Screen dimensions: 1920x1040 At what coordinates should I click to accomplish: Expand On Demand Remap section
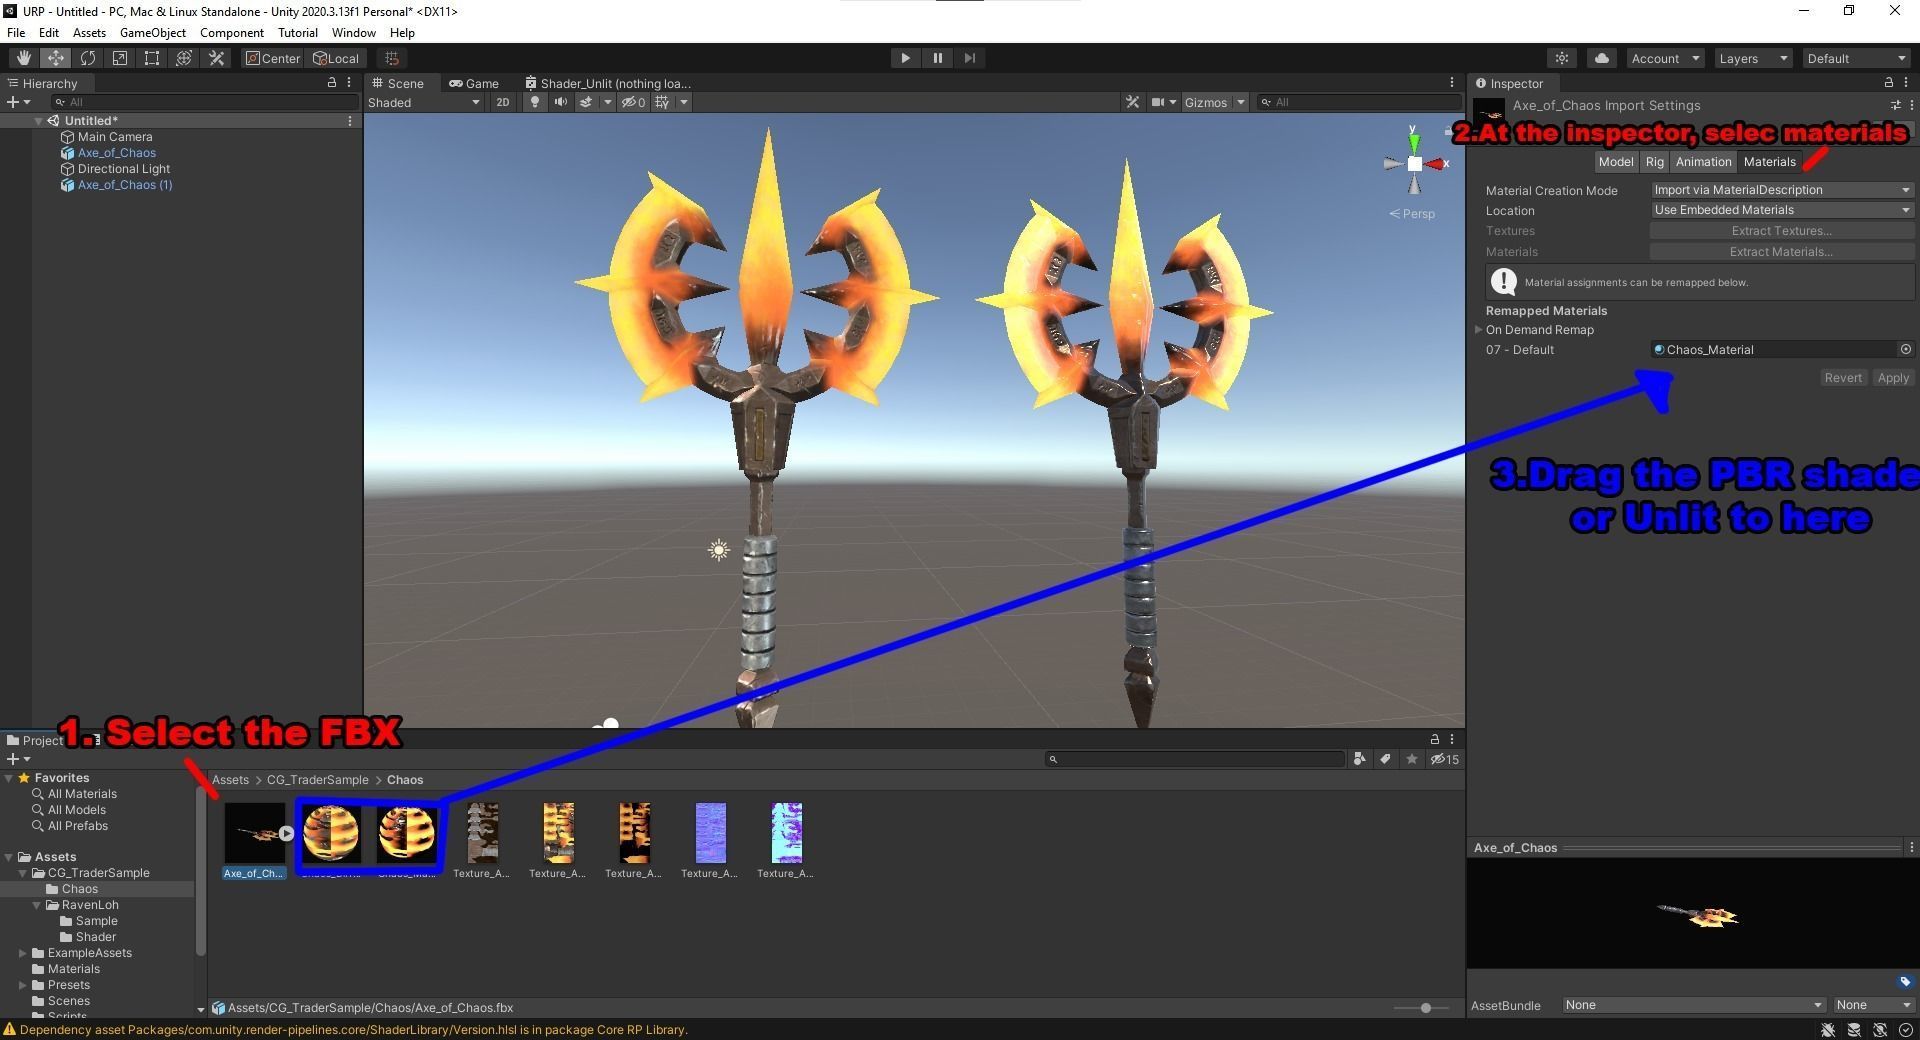(1478, 330)
